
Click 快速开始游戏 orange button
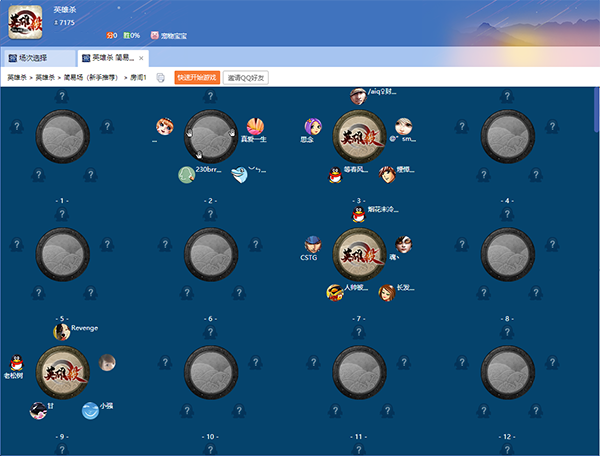(197, 78)
